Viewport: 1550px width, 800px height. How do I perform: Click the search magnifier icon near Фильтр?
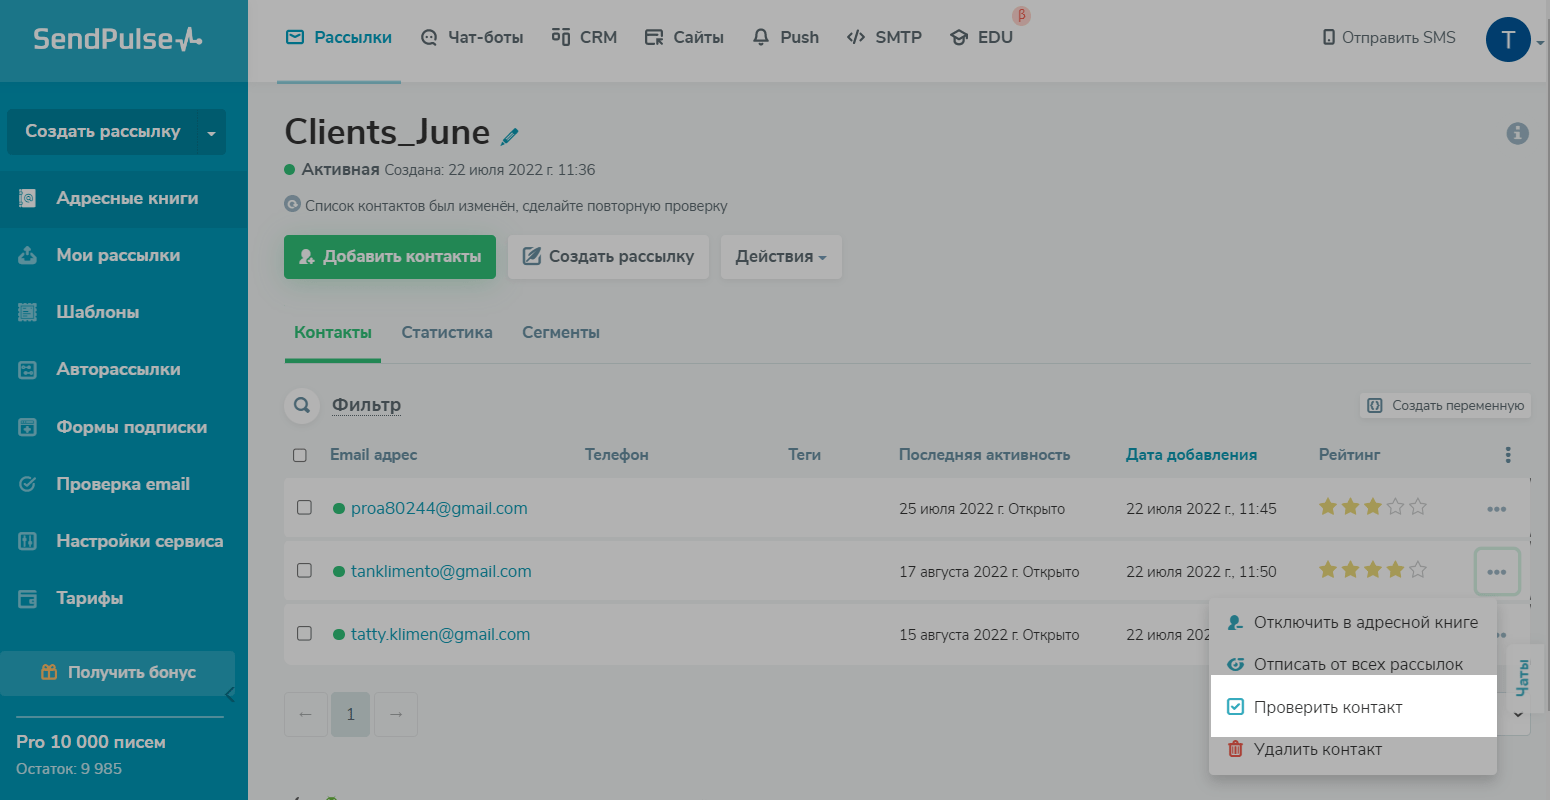301,405
